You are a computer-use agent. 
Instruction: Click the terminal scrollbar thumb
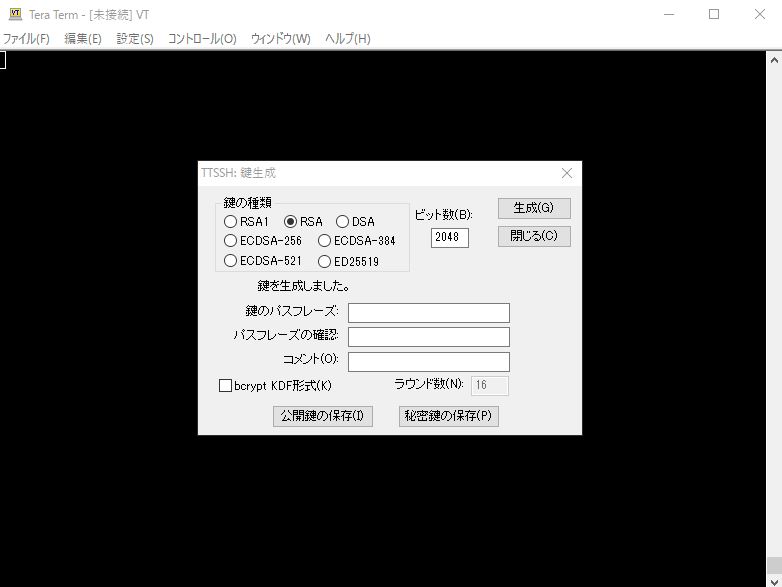774,566
